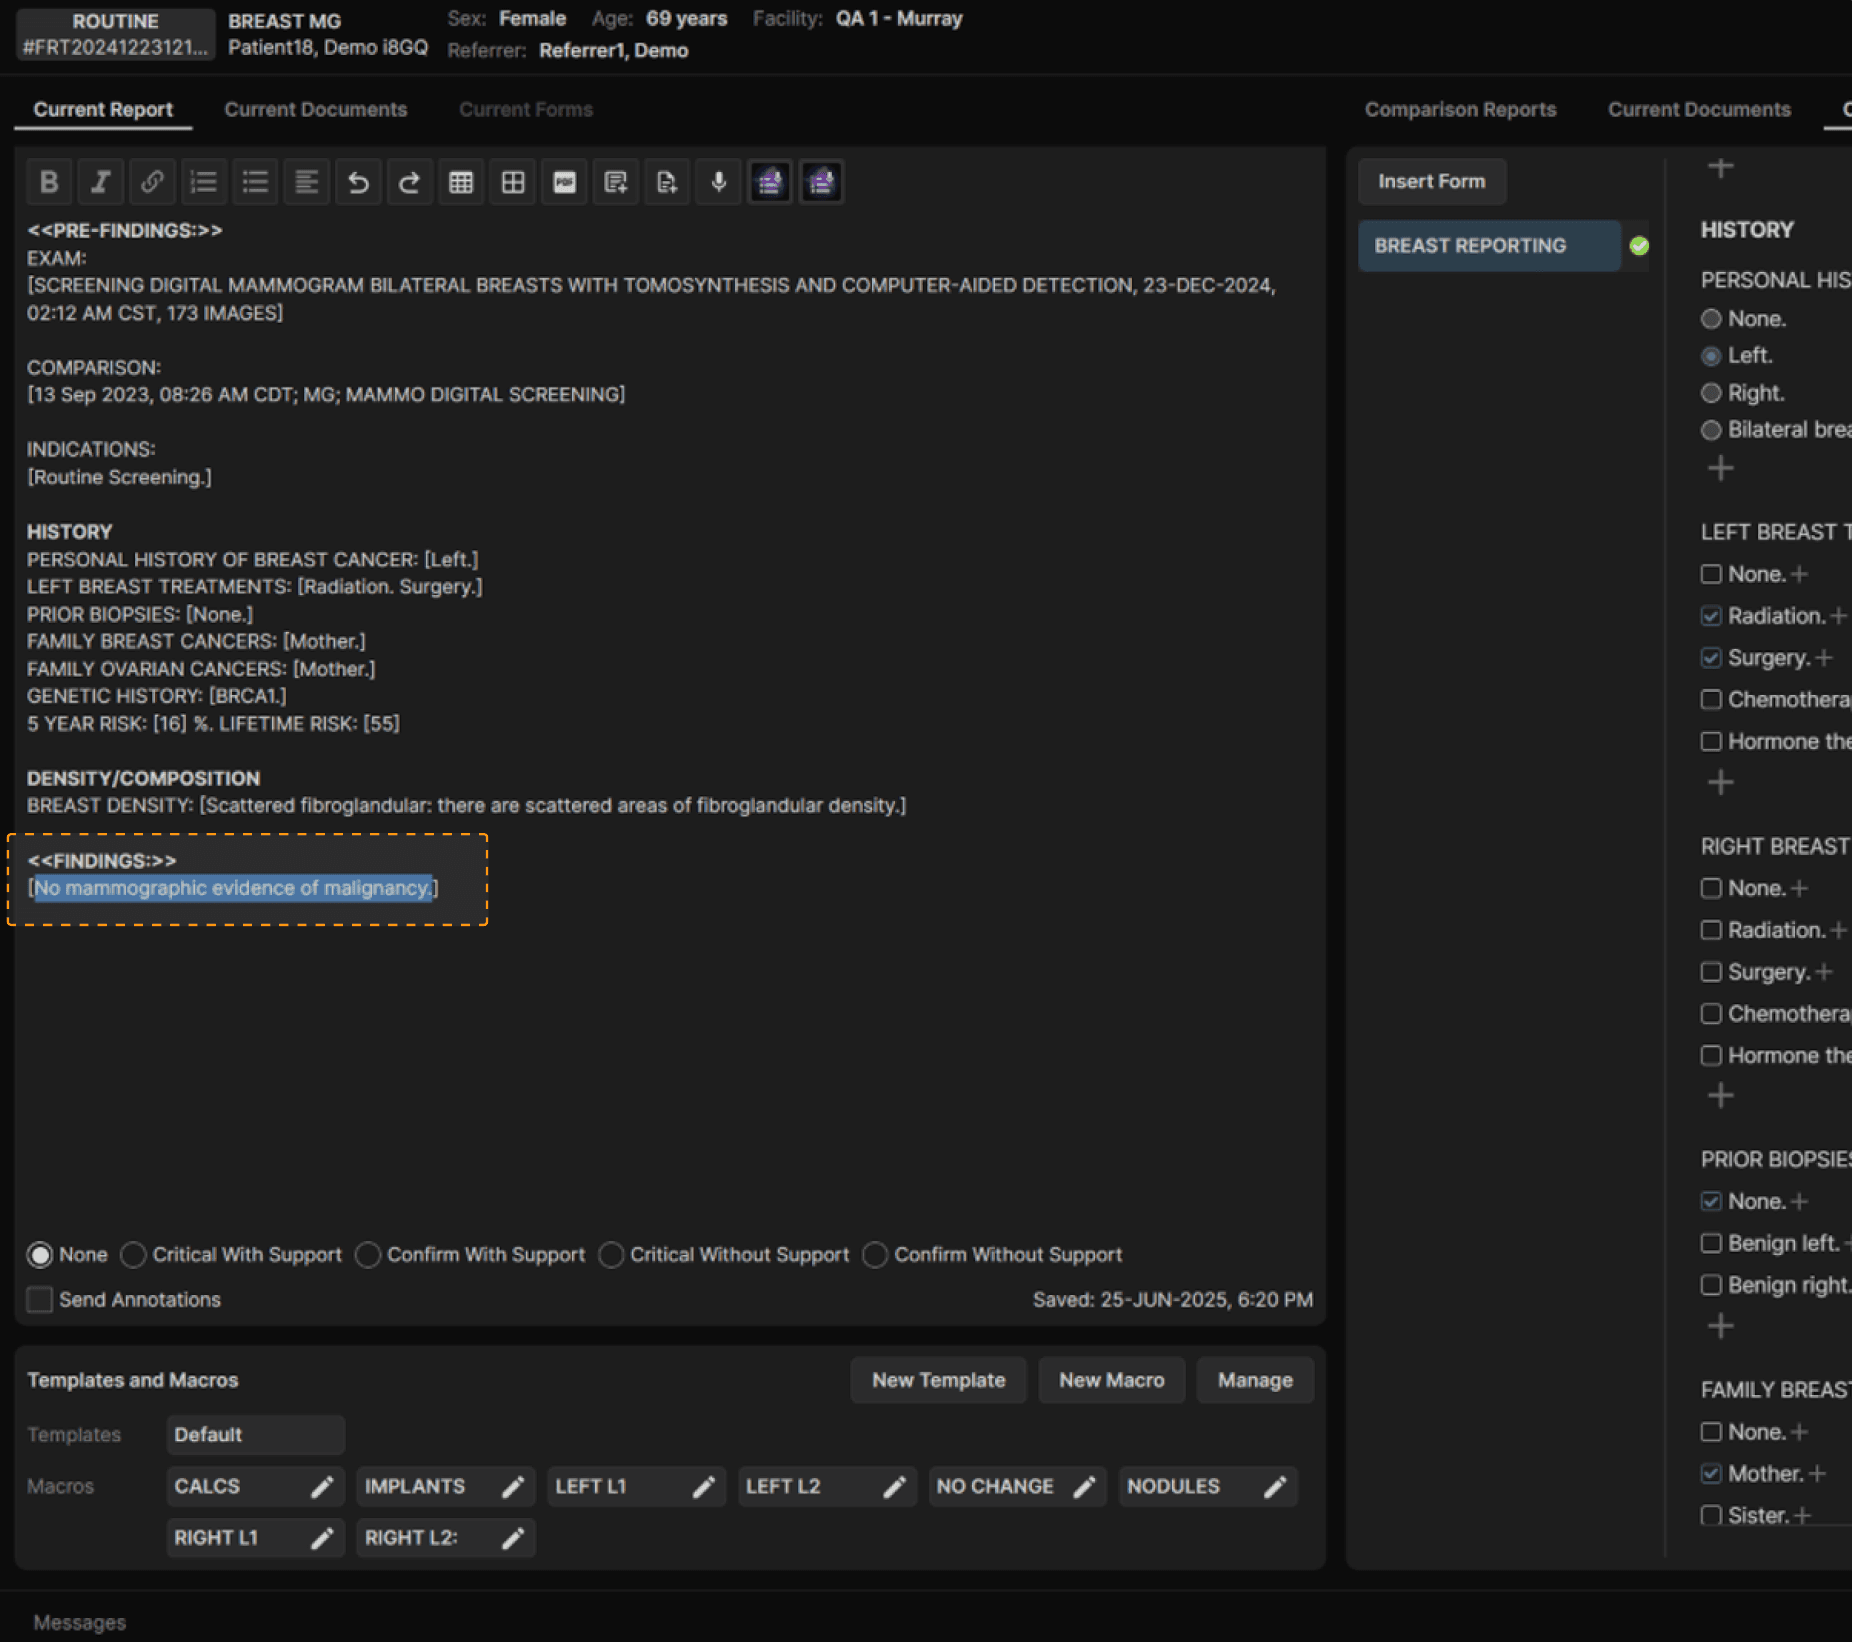Image resolution: width=1852 pixels, height=1642 pixels.
Task: Click the PQS toolbar icon
Action: pos(565,182)
